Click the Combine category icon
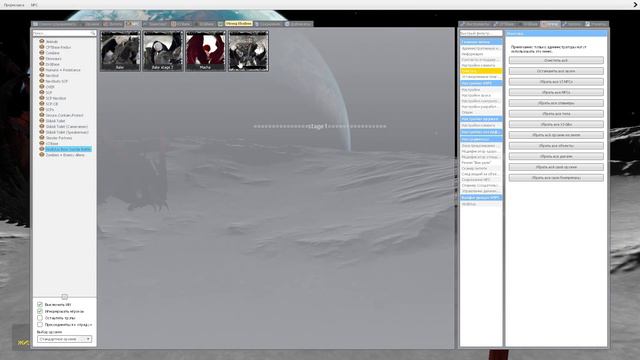Screen dimensions: 640x360 42,53
